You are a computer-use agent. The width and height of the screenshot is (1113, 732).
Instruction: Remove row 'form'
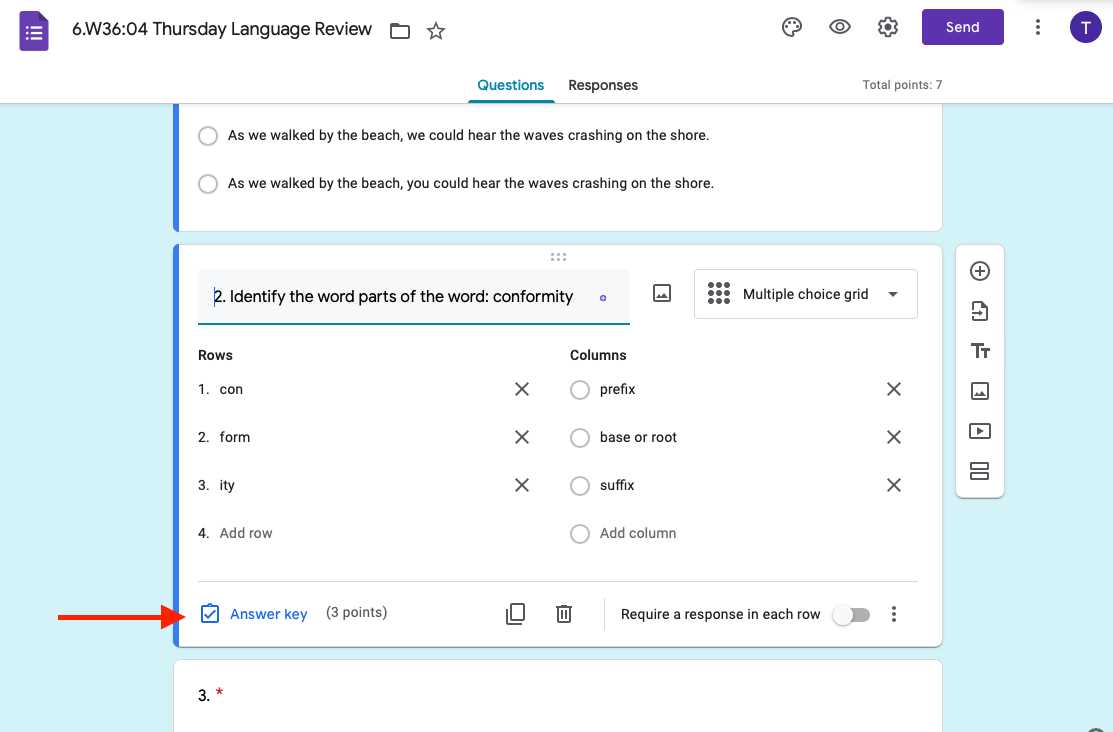click(x=522, y=437)
